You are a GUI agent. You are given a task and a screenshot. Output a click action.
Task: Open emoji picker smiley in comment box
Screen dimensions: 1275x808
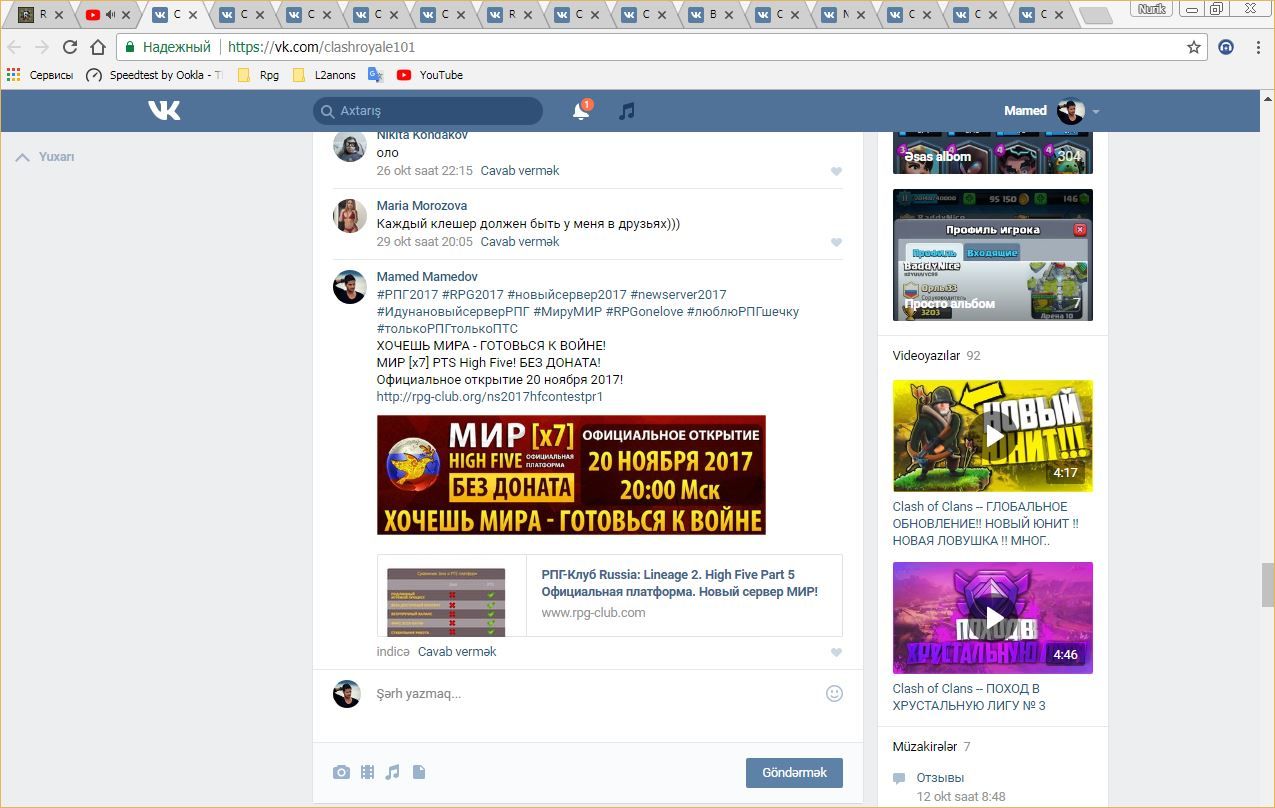tap(834, 693)
